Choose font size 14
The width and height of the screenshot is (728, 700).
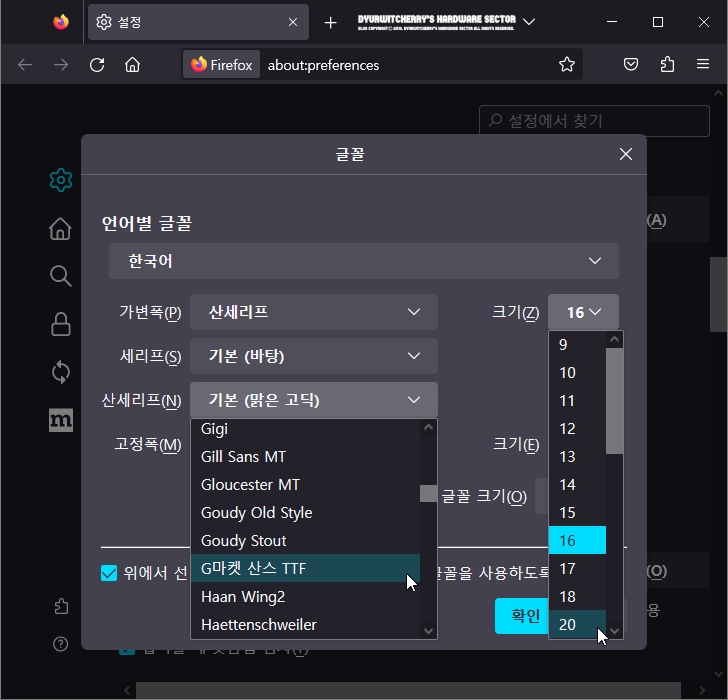click(578, 484)
